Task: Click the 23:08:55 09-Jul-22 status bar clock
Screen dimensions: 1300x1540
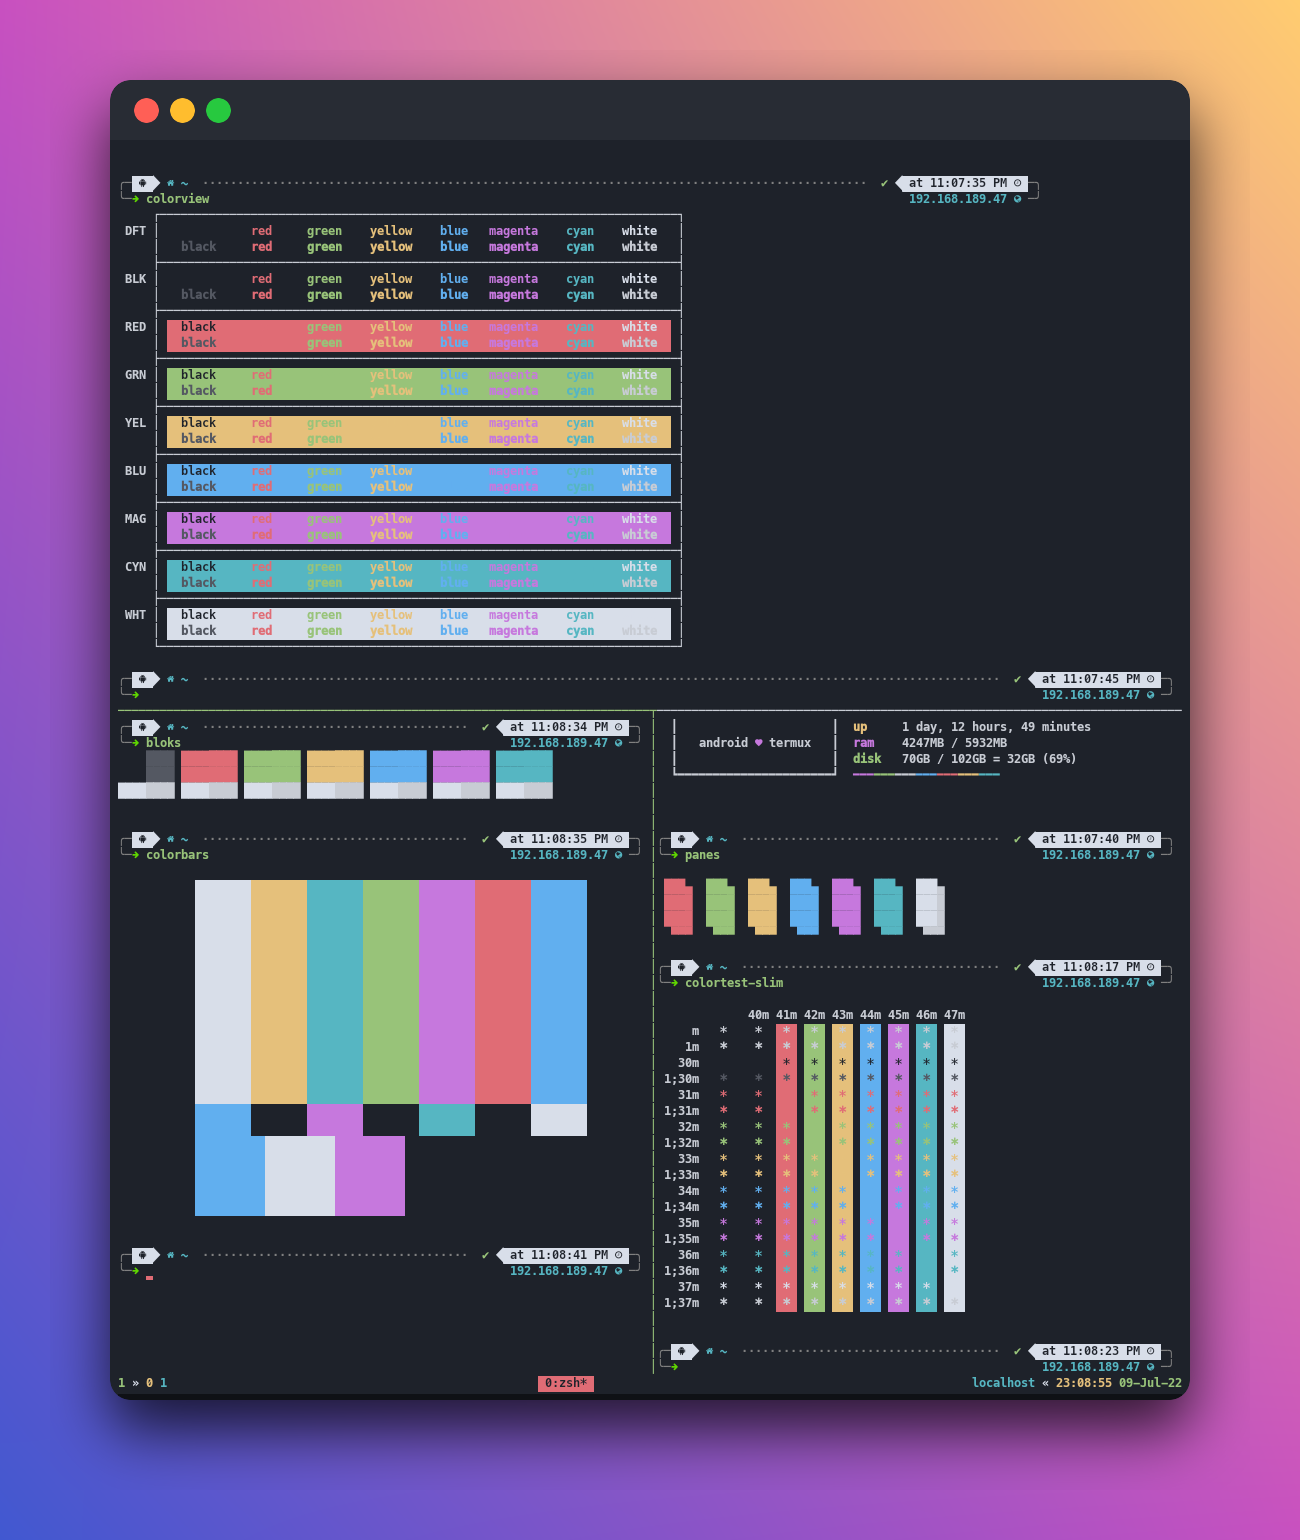Action: pyautogui.click(x=1119, y=1383)
